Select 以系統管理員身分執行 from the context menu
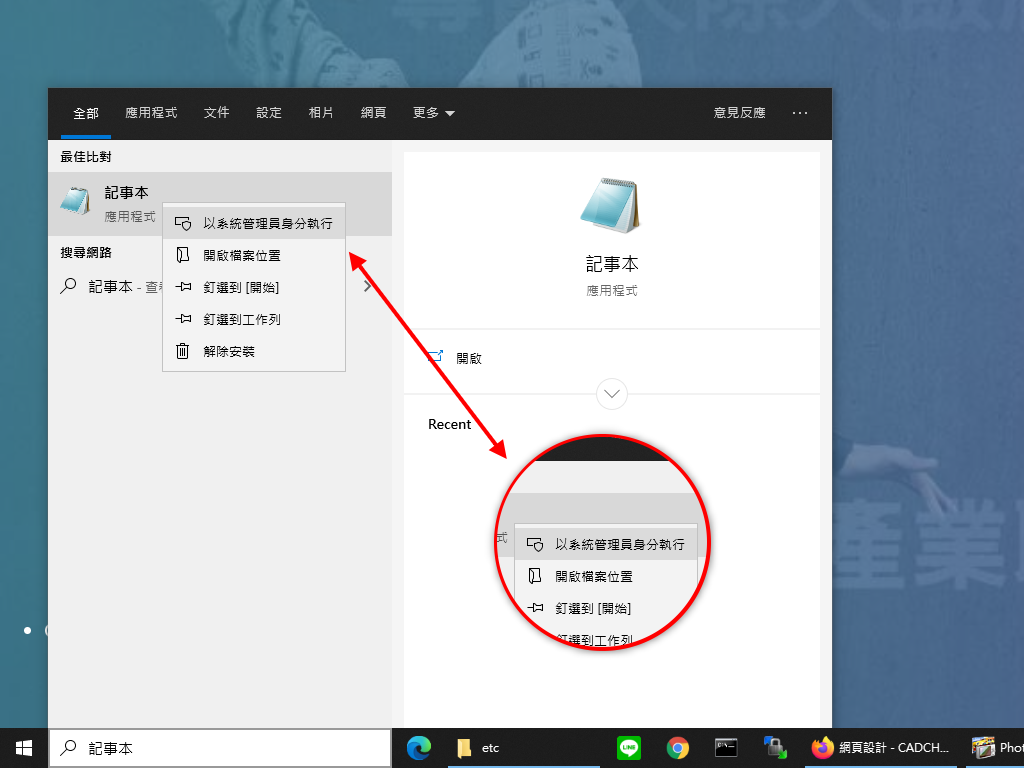The height and width of the screenshot is (768, 1024). pyautogui.click(x=267, y=224)
